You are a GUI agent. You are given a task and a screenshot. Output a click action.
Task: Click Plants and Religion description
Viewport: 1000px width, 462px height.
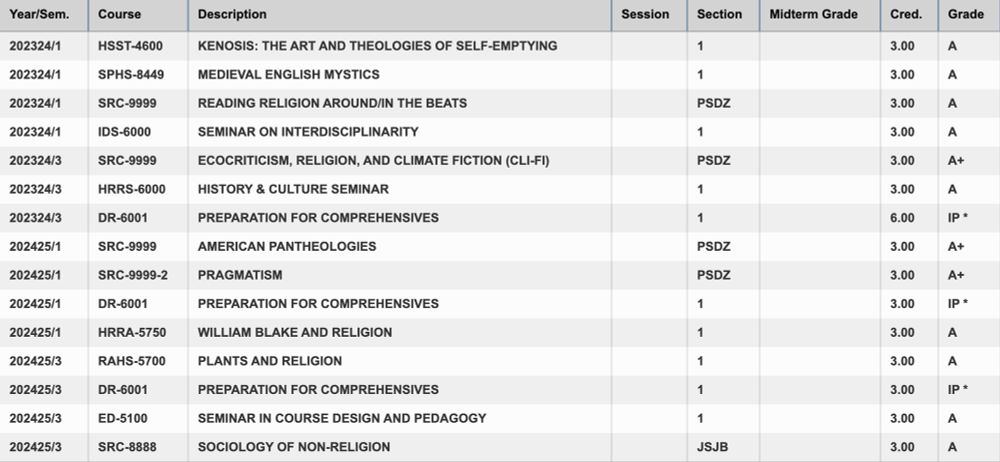click(x=270, y=361)
